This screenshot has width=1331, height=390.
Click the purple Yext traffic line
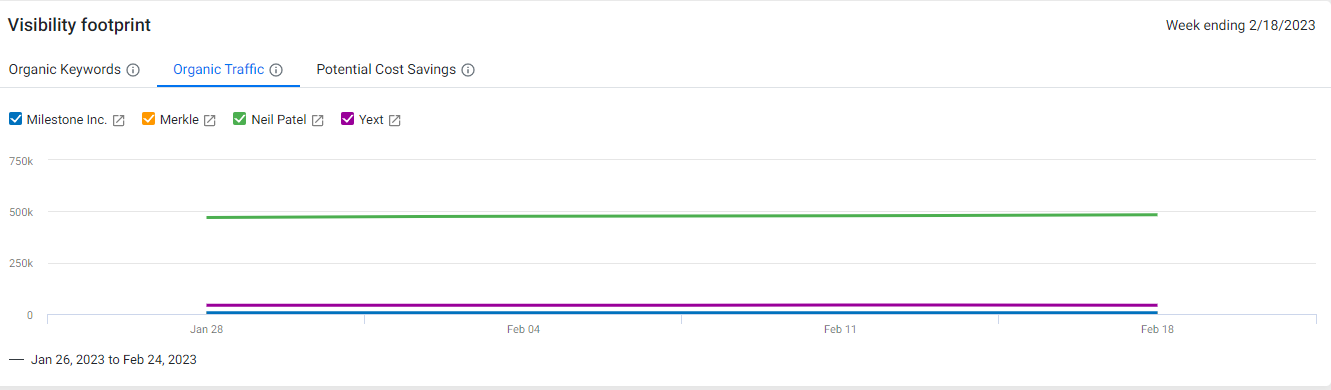click(x=681, y=305)
